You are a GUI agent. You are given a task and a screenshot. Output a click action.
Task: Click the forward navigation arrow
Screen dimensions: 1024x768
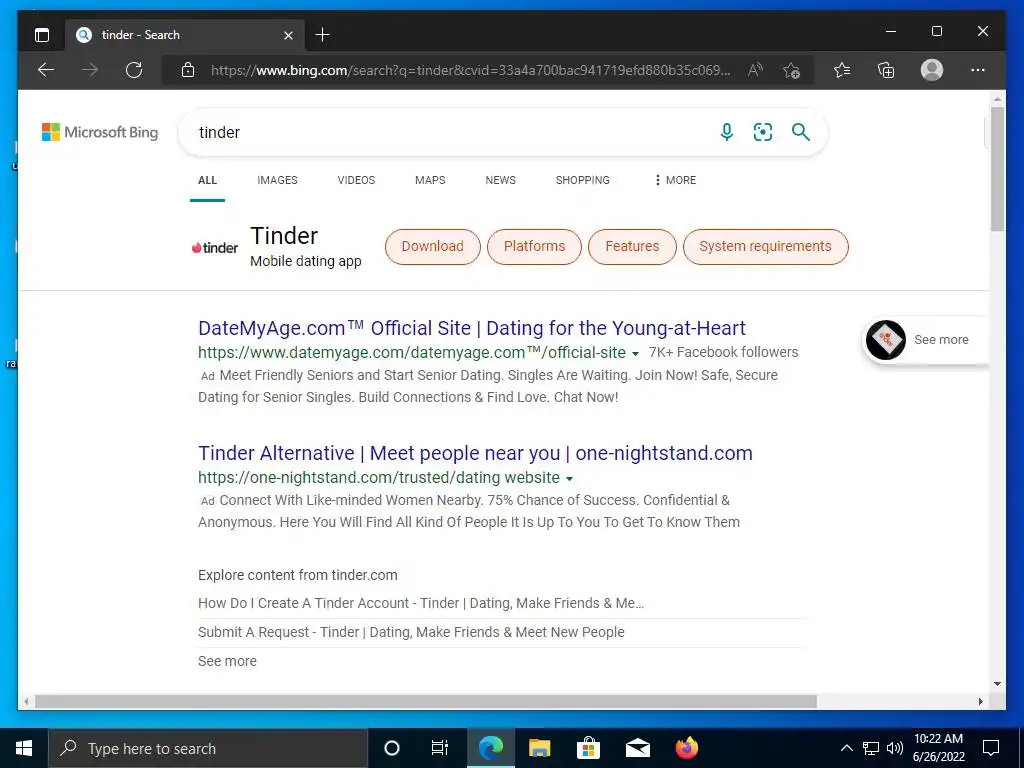click(90, 70)
